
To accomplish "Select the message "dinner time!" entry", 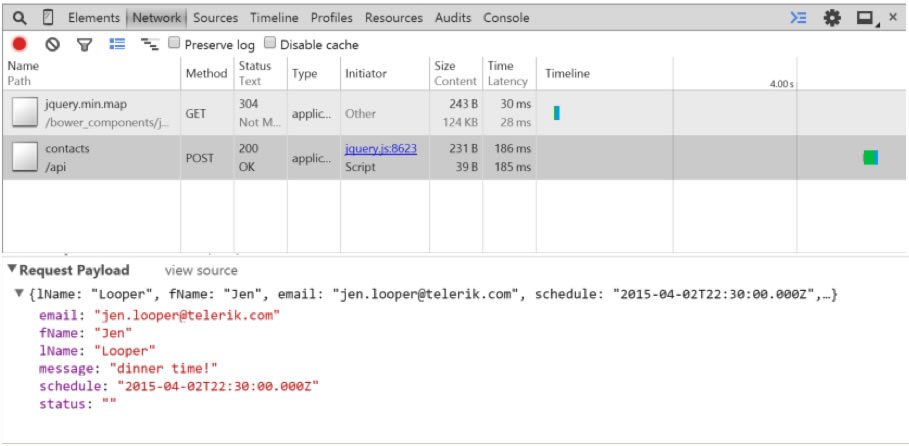I will point(128,368).
